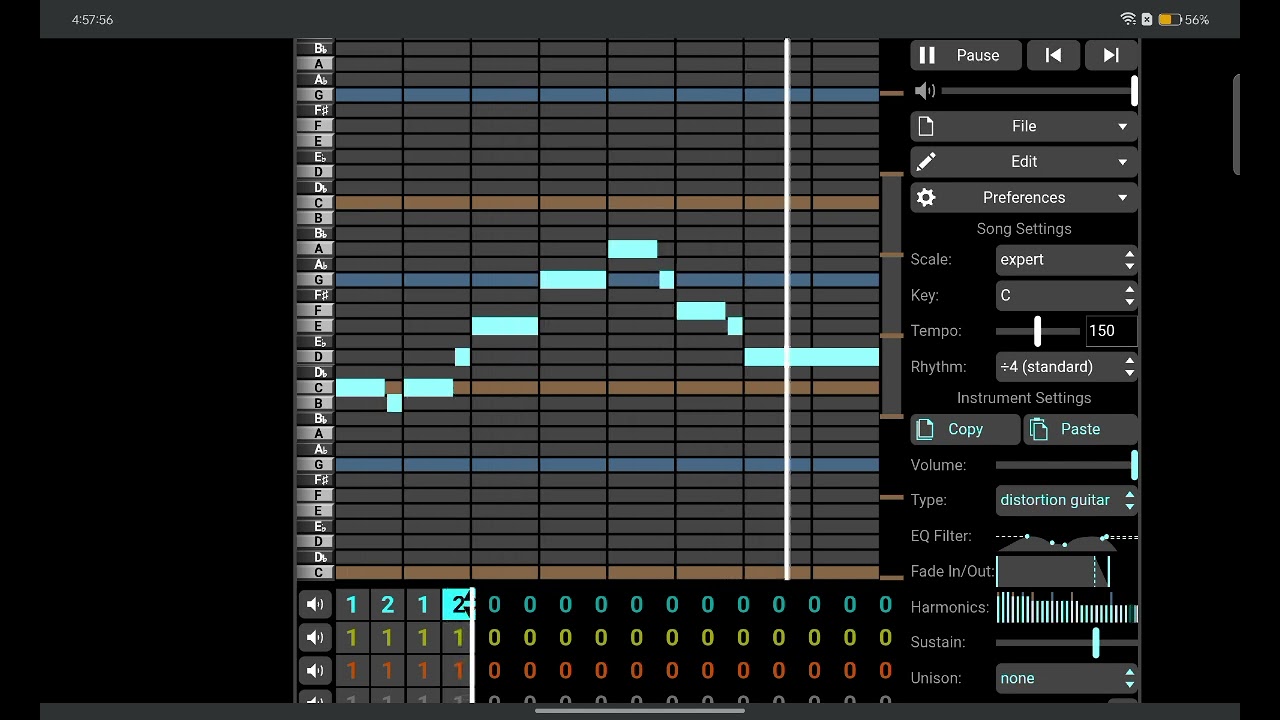This screenshot has height=720, width=1280.
Task: Select cyan channel bar one pattern
Action: [351, 604]
